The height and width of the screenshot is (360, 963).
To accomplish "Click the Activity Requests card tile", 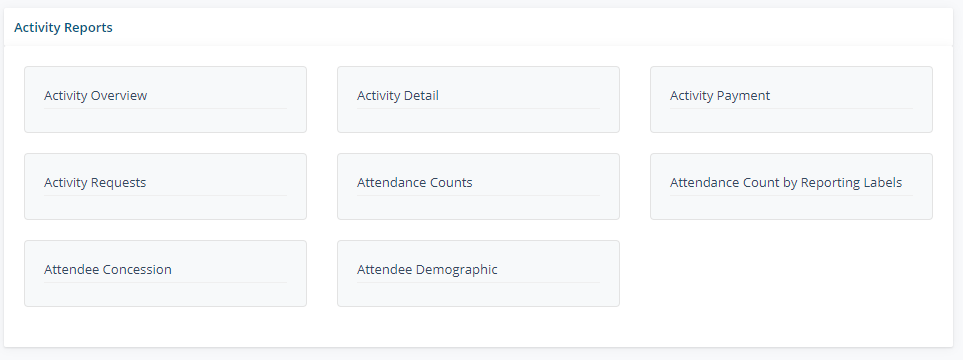I will pyautogui.click(x=165, y=186).
